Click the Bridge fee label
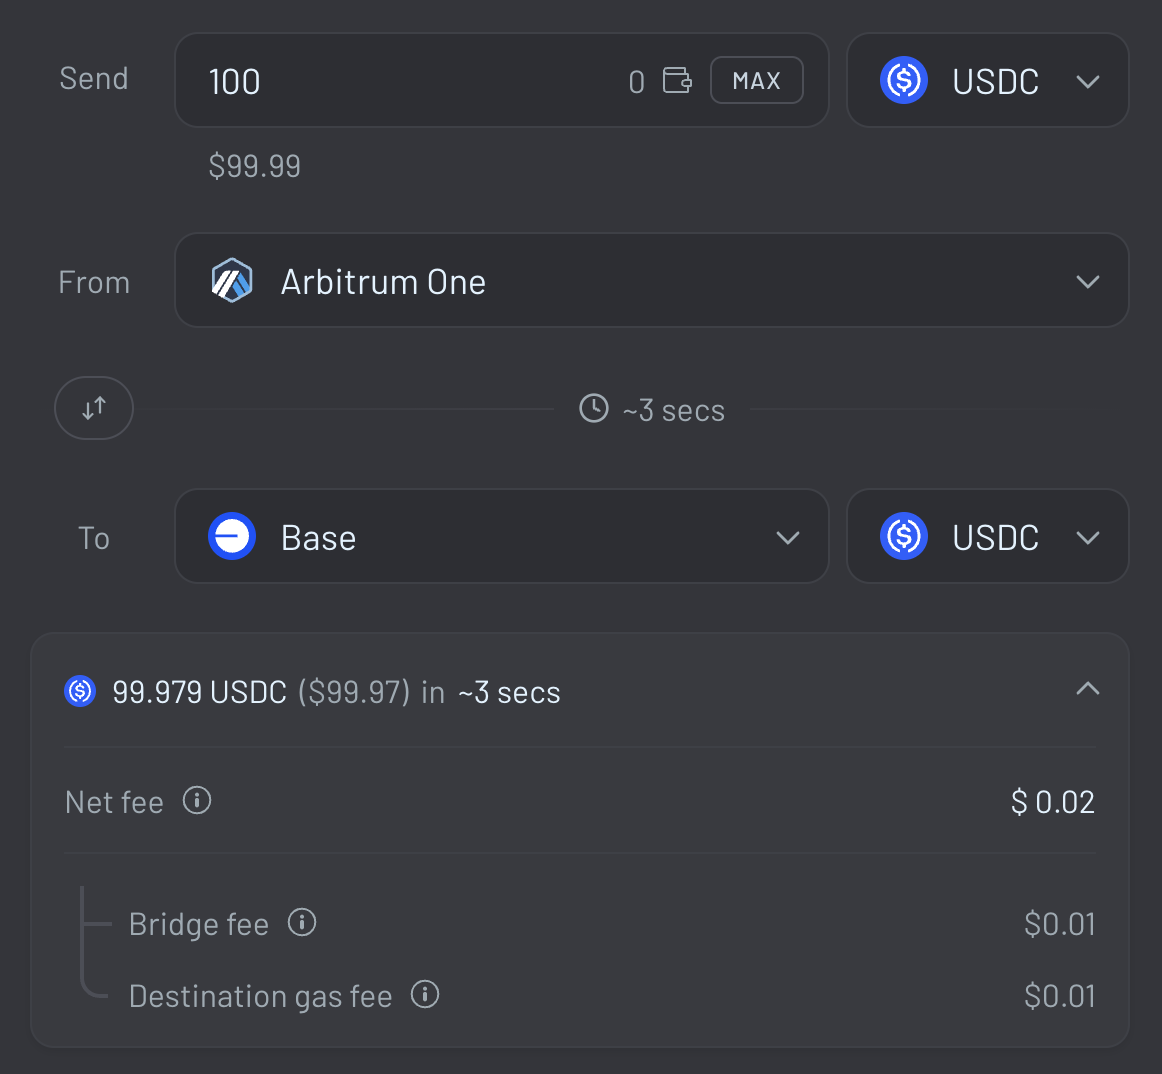The image size is (1162, 1074). point(199,924)
